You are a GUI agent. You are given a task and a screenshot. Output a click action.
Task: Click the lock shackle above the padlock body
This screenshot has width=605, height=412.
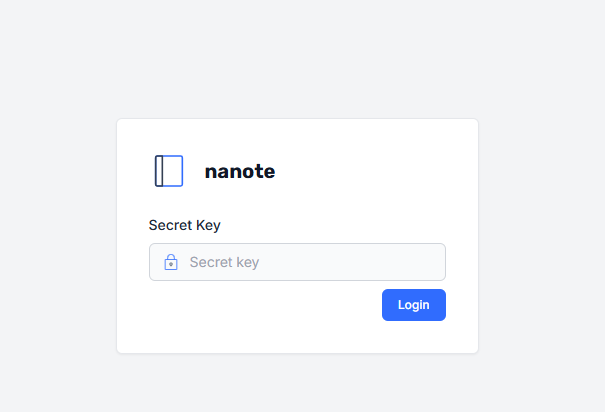171,257
